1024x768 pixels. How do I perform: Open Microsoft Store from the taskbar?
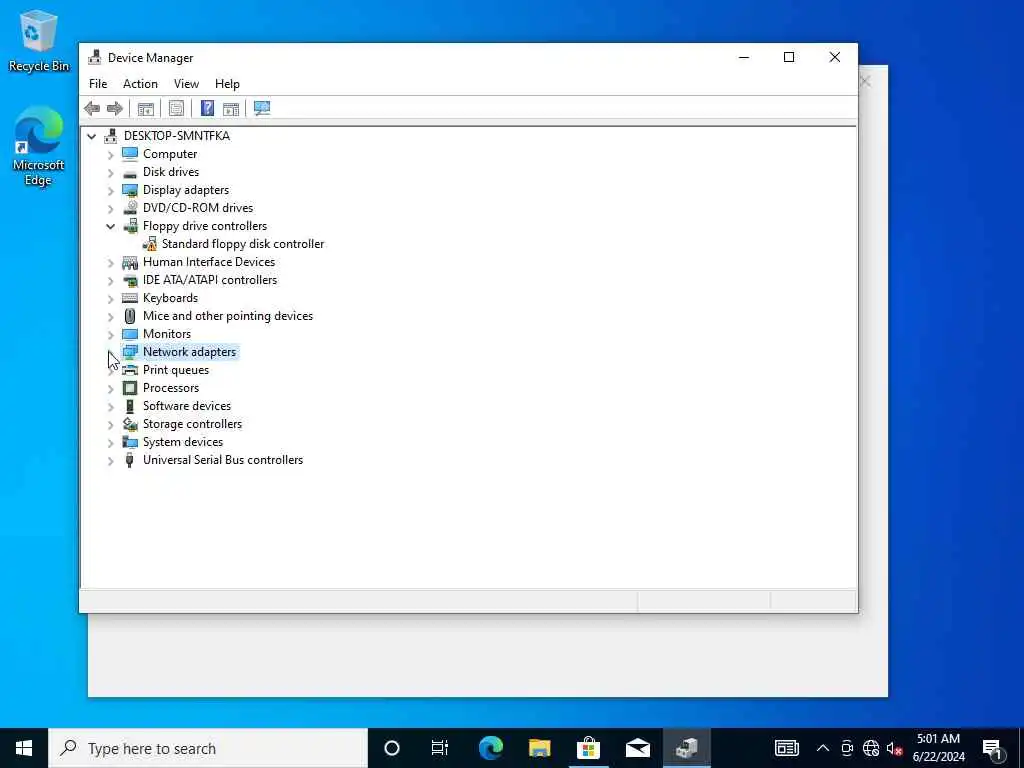588,748
